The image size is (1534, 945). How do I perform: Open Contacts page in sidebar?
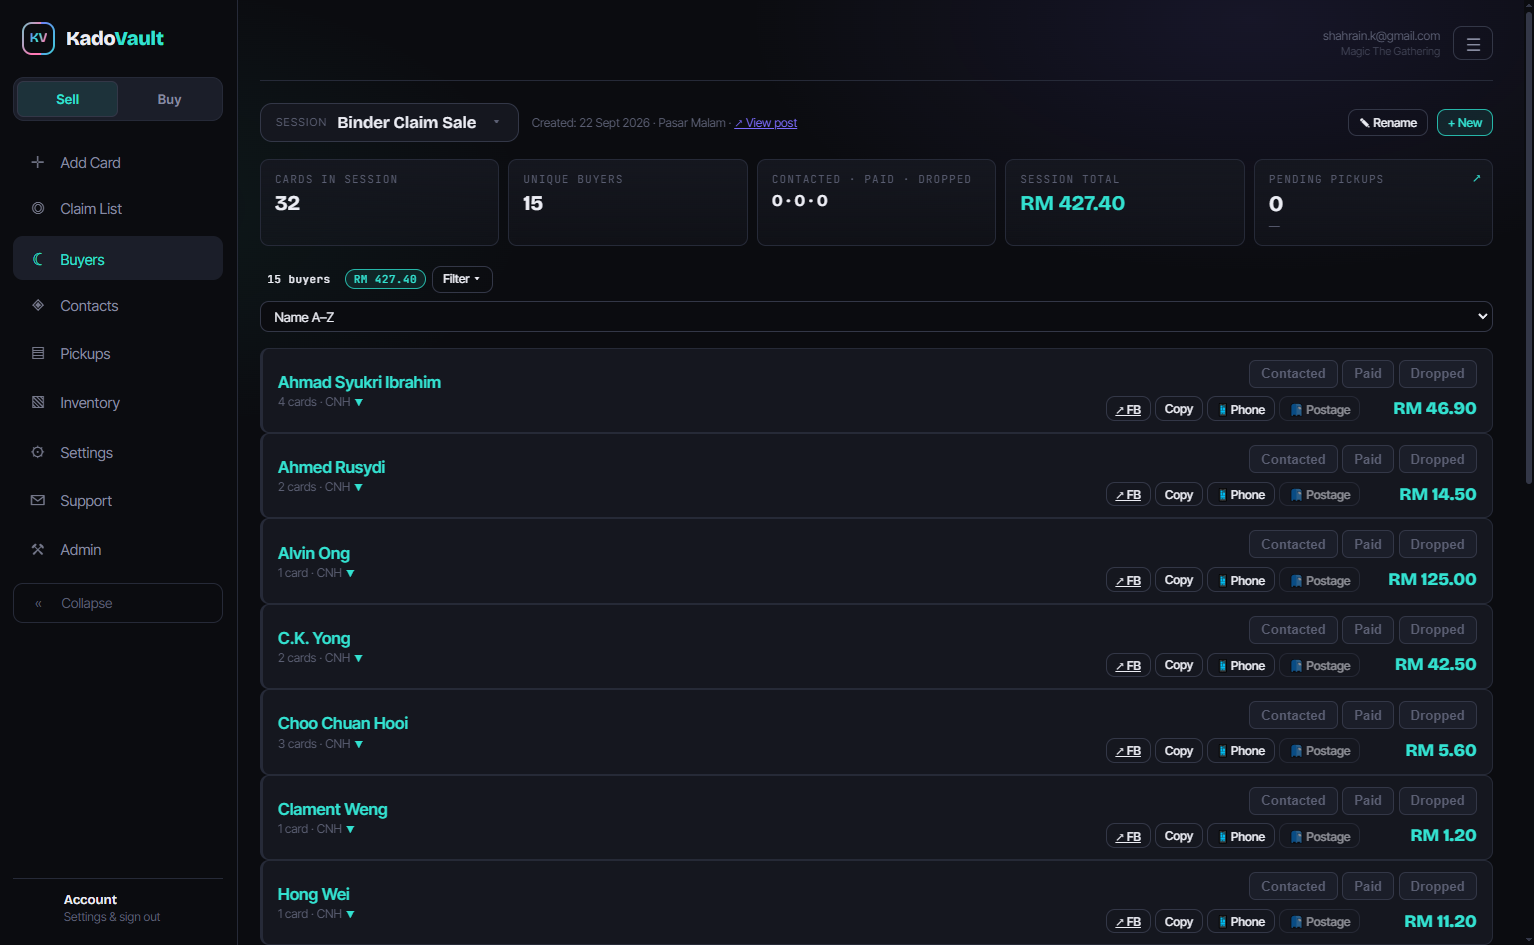click(118, 305)
